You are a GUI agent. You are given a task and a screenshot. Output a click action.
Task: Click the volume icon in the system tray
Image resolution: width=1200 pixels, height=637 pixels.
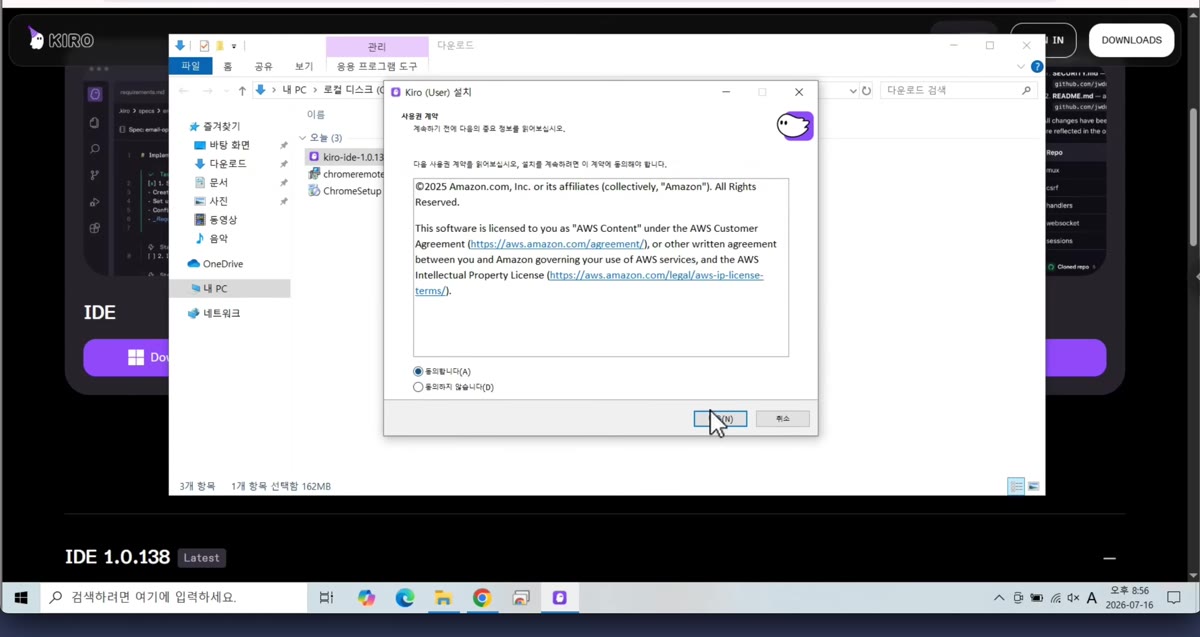tap(1073, 598)
